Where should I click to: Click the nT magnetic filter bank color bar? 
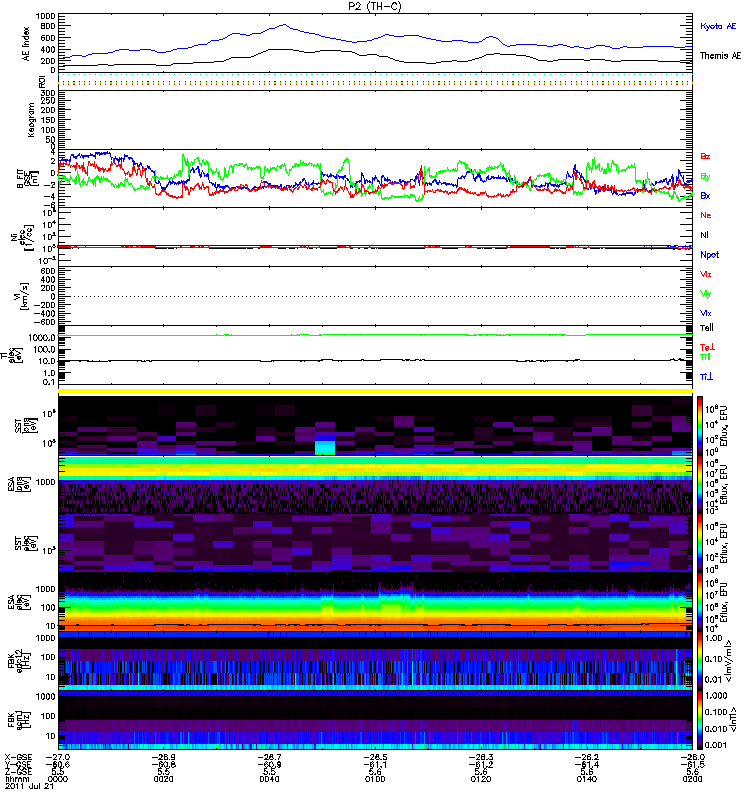click(x=701, y=720)
